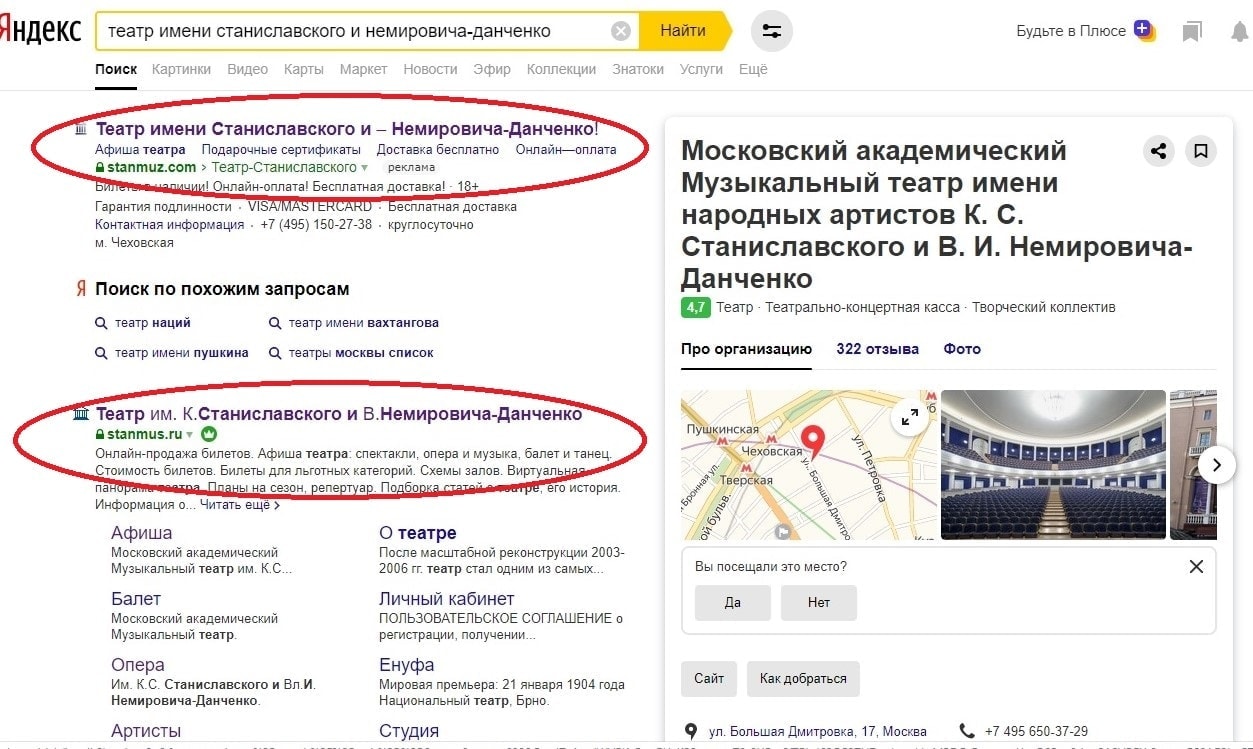Click the phone icon near +7 495 650-37-29
The width and height of the screenshot is (1253, 749).
click(x=966, y=731)
